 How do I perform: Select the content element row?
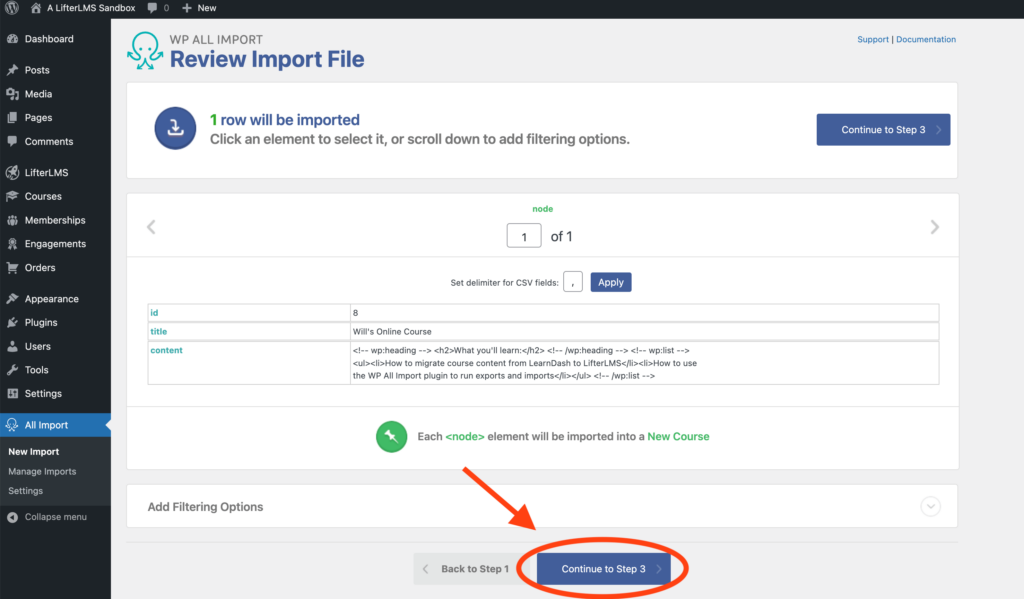click(543, 363)
